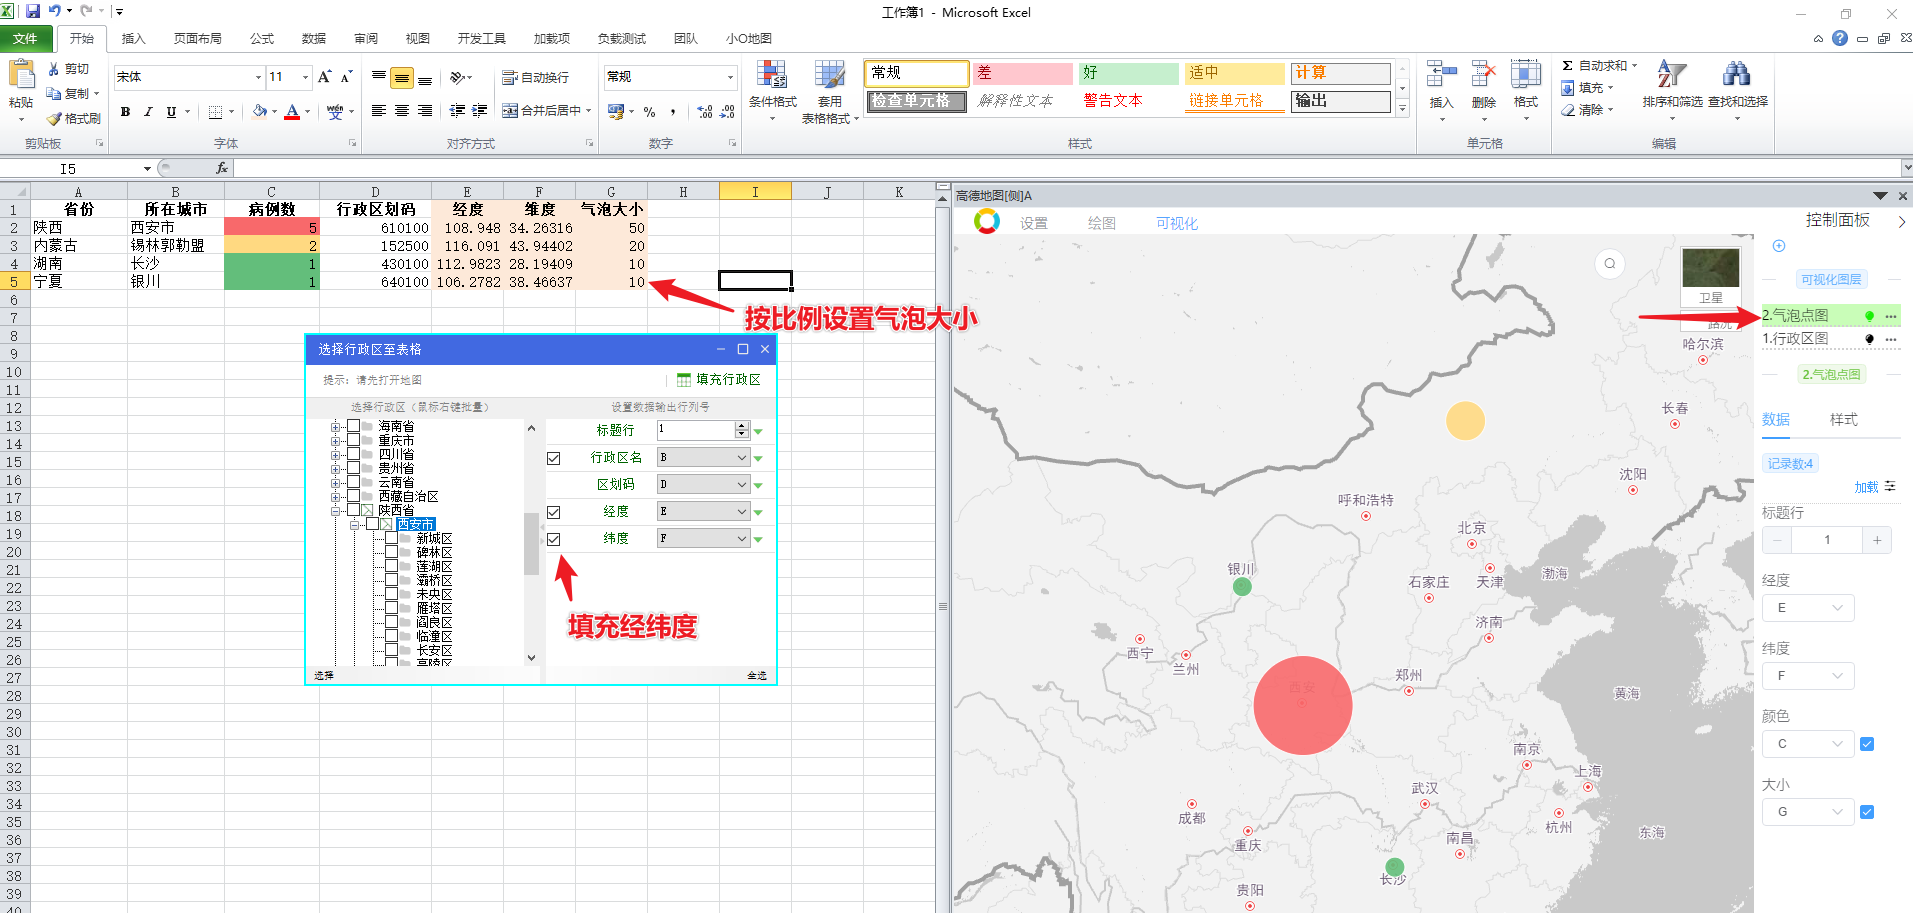
Task: Click the 填充行政区 button in the dialog
Action: 719,380
